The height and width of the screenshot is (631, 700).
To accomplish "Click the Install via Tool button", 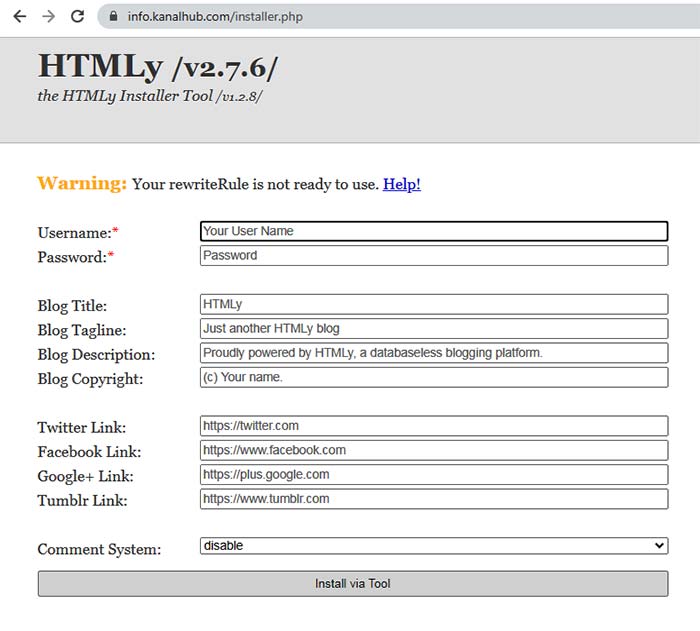I will pyautogui.click(x=353, y=584).
